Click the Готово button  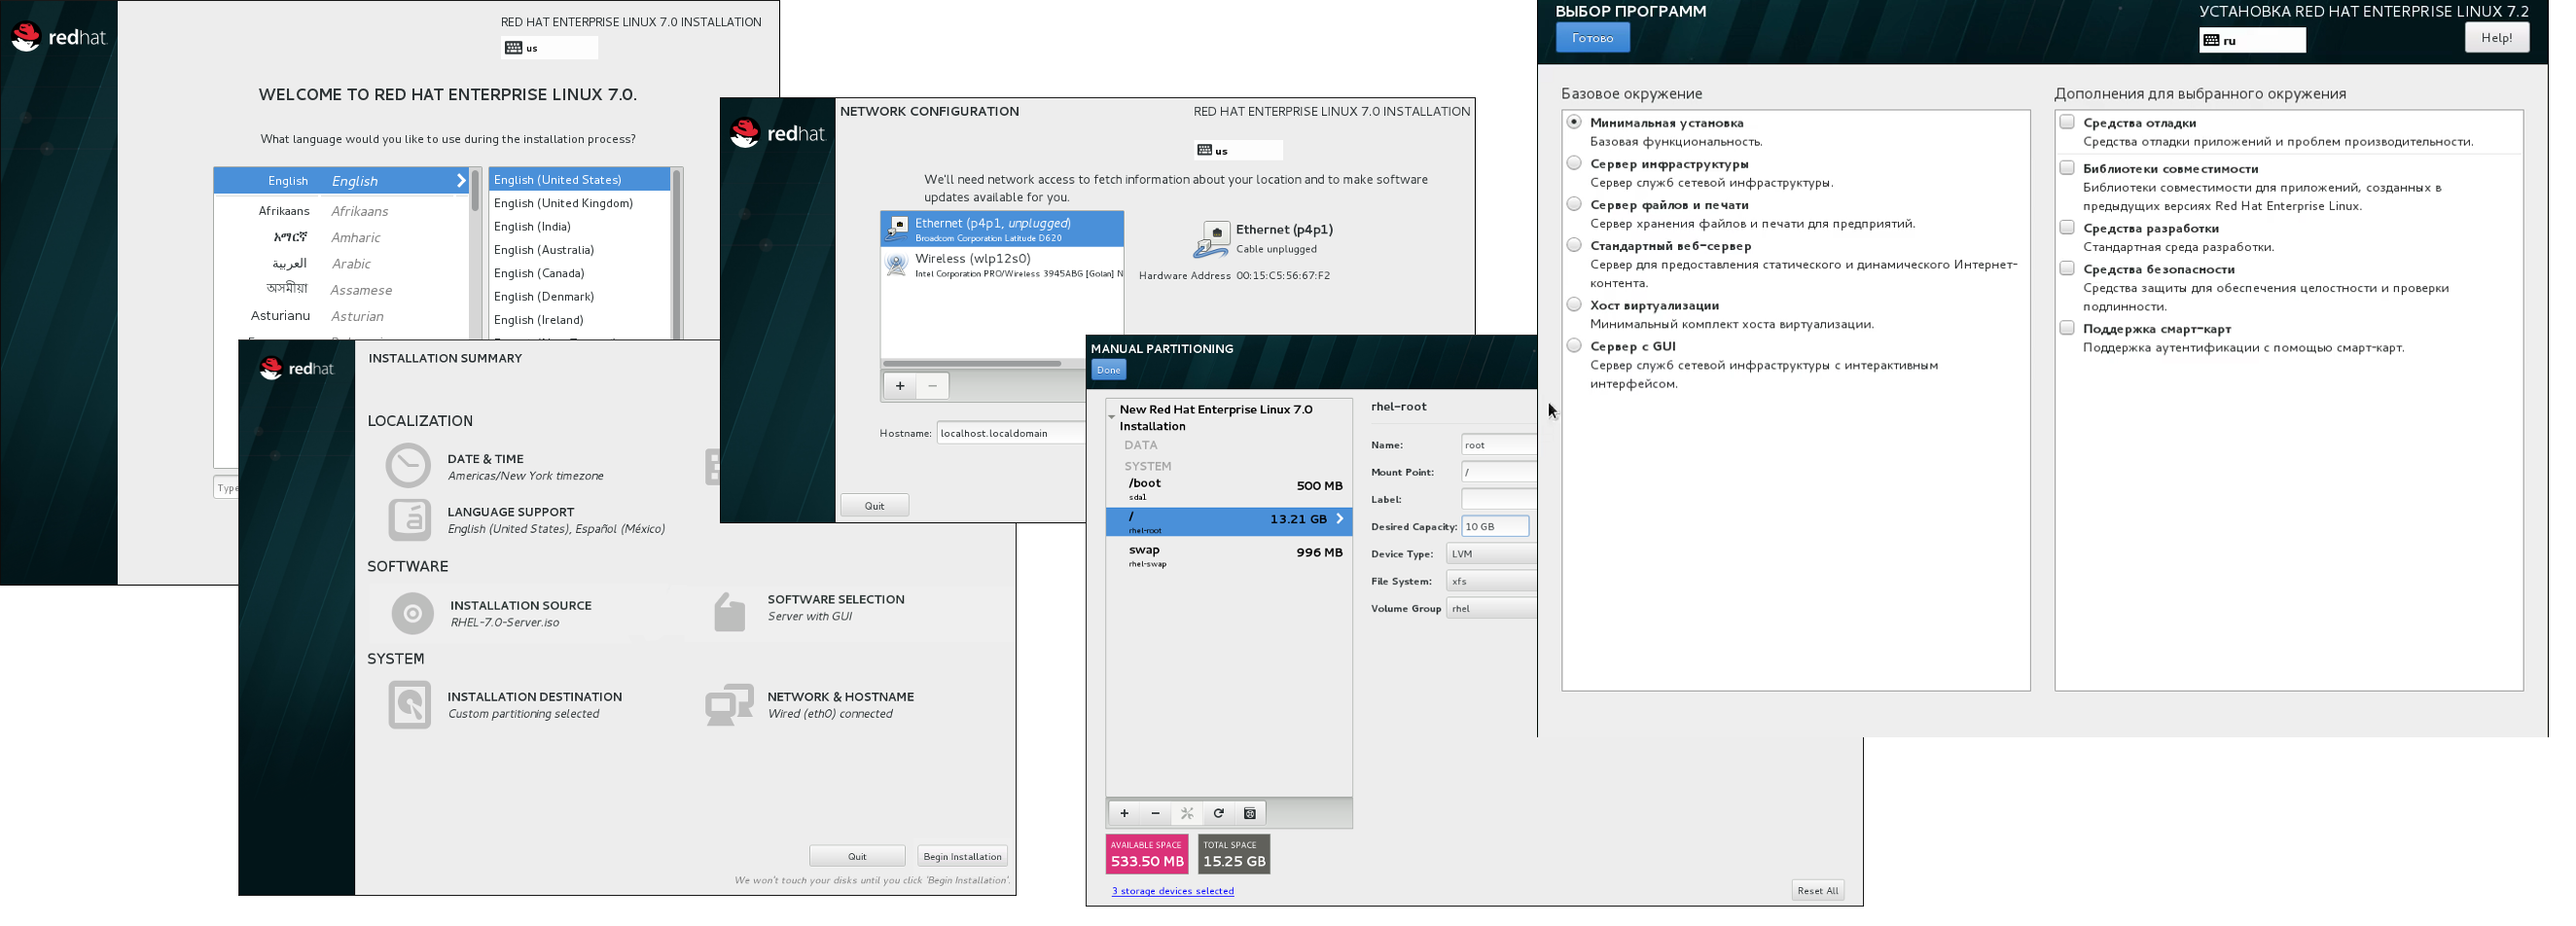[x=1592, y=38]
